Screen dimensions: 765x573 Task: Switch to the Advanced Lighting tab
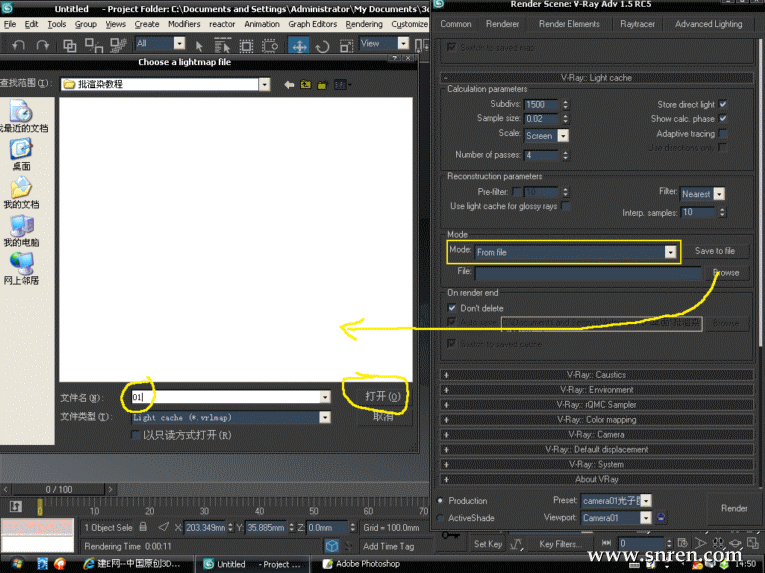click(x=708, y=24)
